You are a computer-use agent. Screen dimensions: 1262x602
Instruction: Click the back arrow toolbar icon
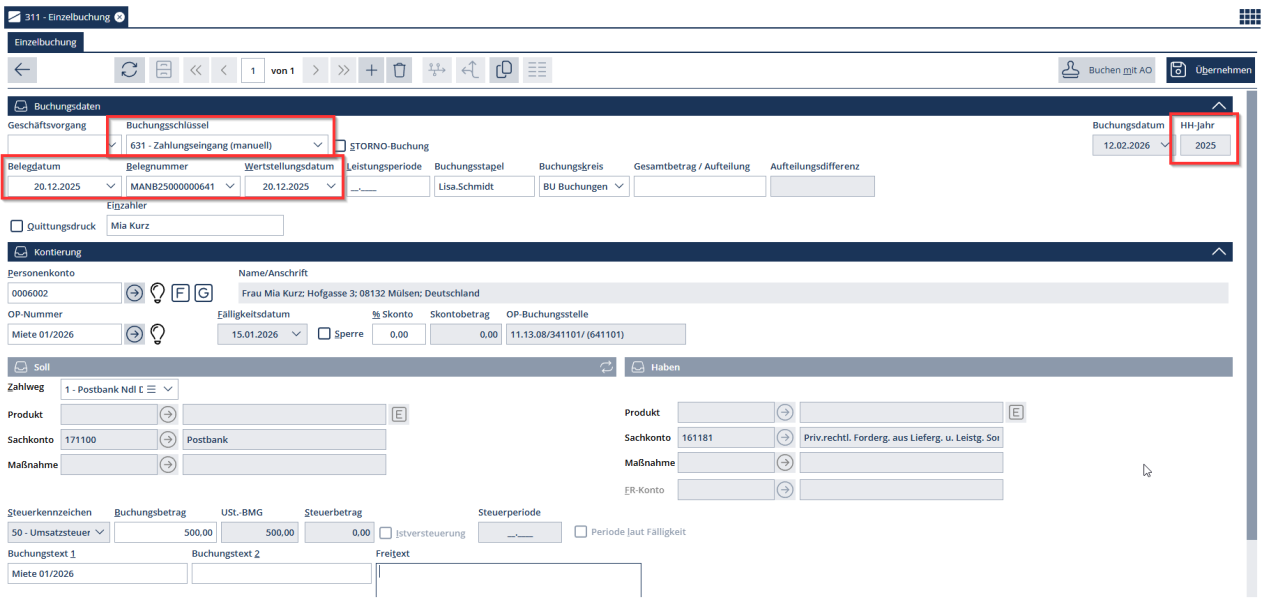[x=23, y=70]
